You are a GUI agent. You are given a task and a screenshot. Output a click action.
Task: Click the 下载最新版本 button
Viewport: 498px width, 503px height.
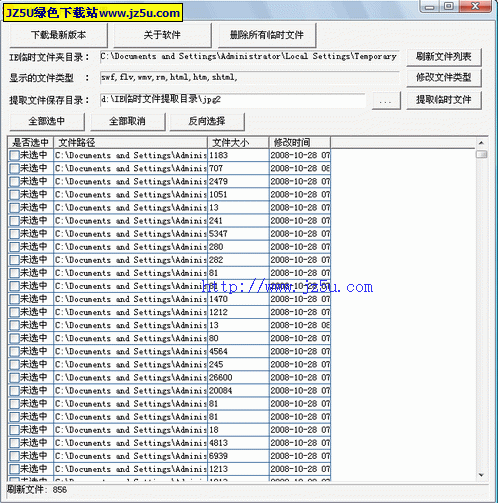pos(59,35)
